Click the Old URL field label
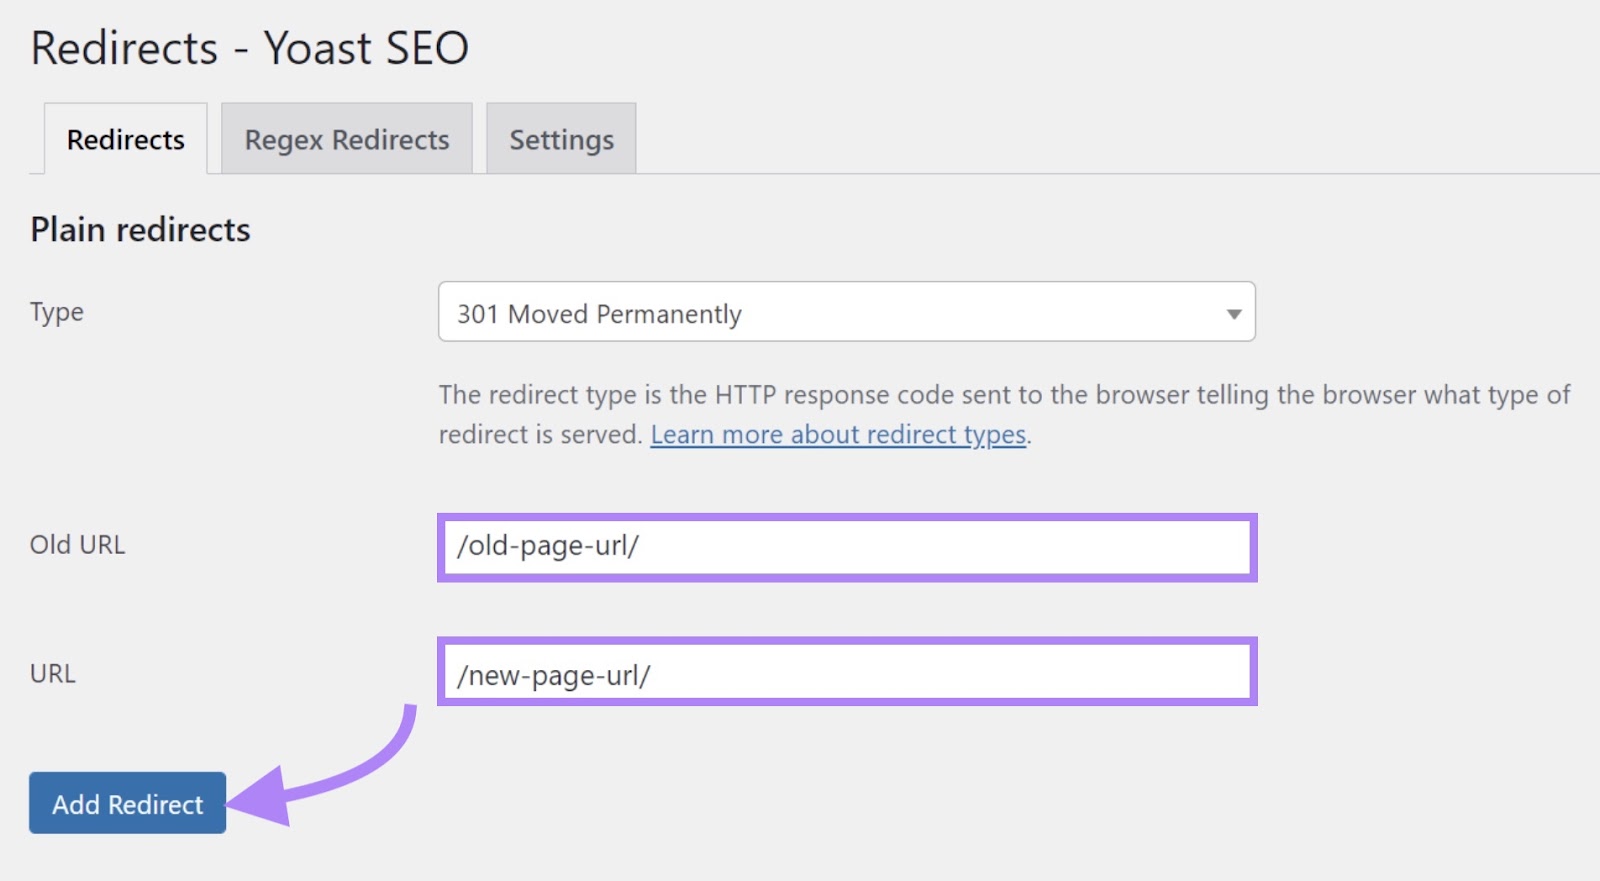Viewport: 1600px width, 881px height. coord(78,545)
